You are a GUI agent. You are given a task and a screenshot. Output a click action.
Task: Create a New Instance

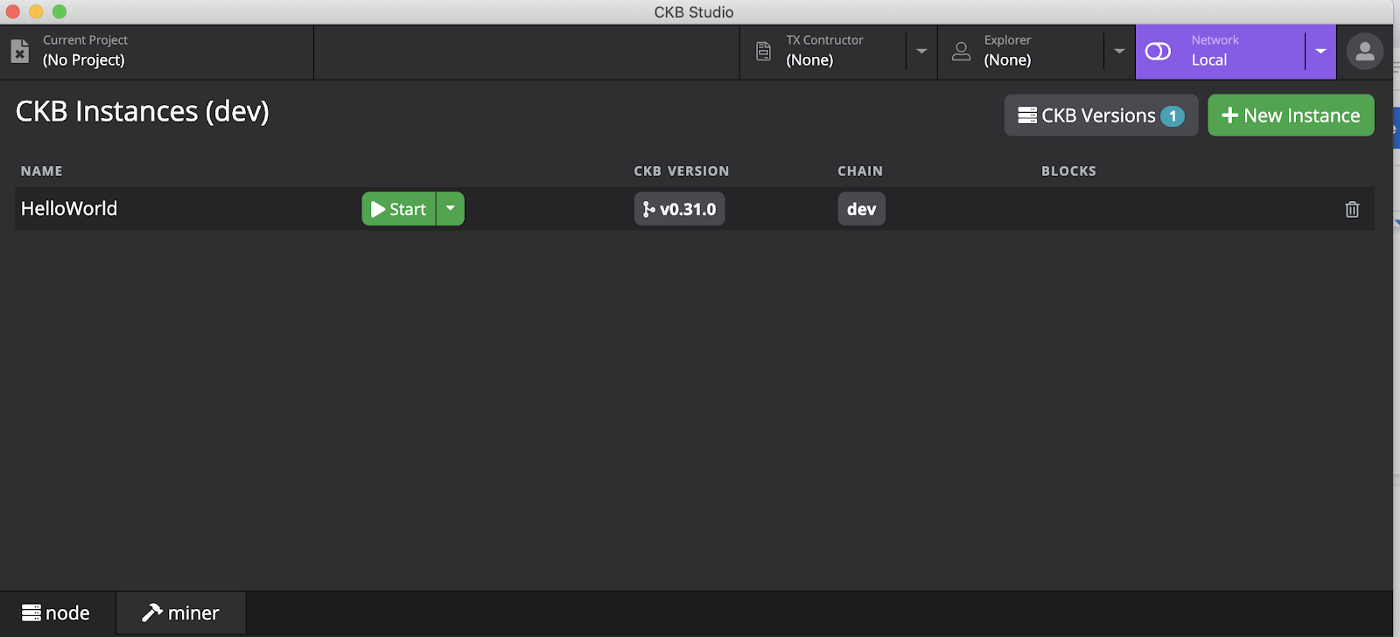click(x=1291, y=115)
